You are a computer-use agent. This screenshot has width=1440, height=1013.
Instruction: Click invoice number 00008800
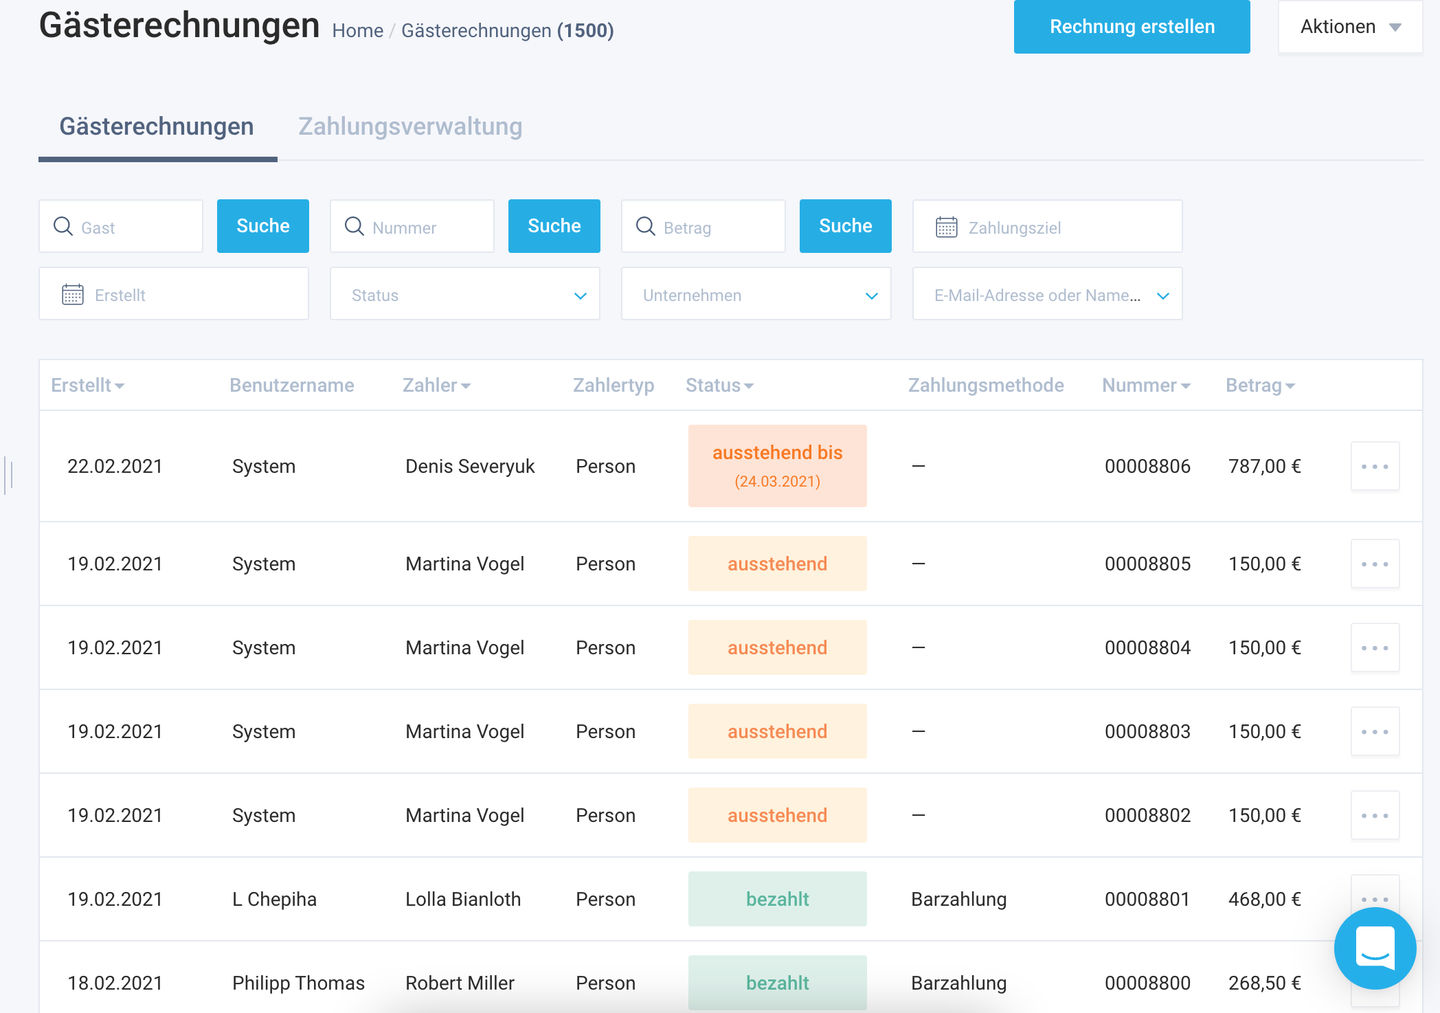tap(1147, 983)
